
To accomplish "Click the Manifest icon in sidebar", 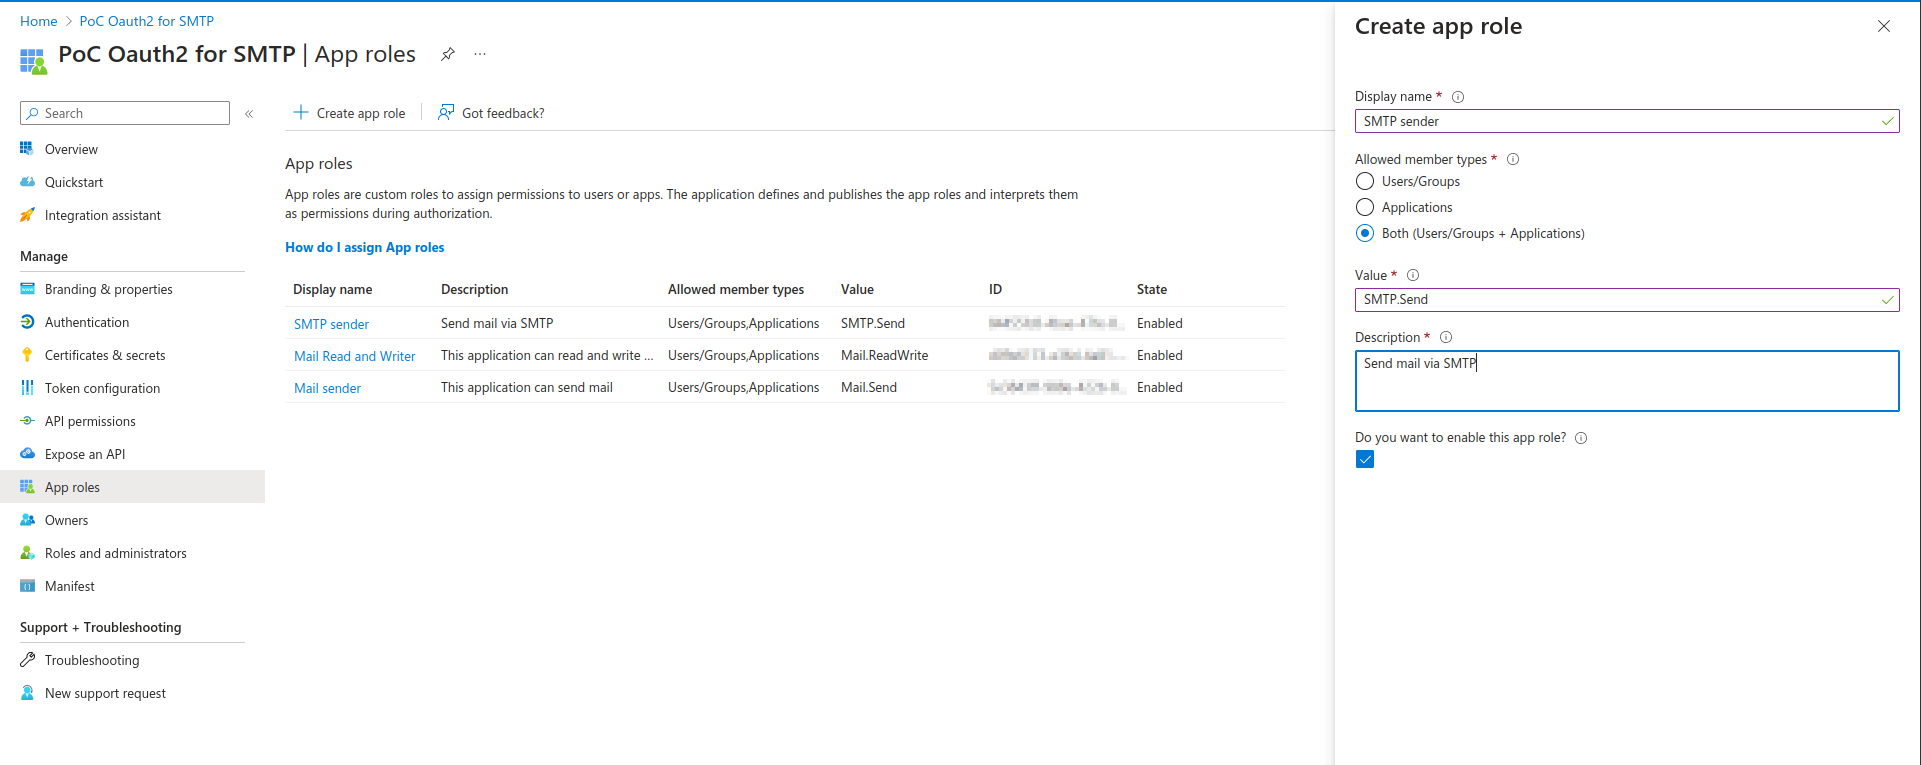I will (27, 586).
